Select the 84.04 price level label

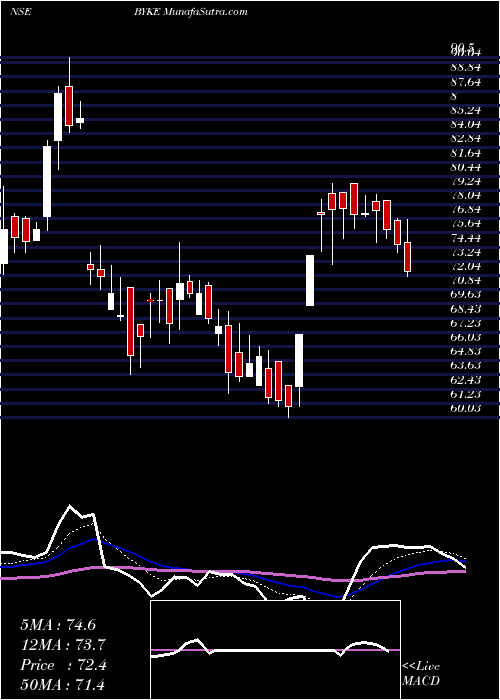(x=466, y=124)
